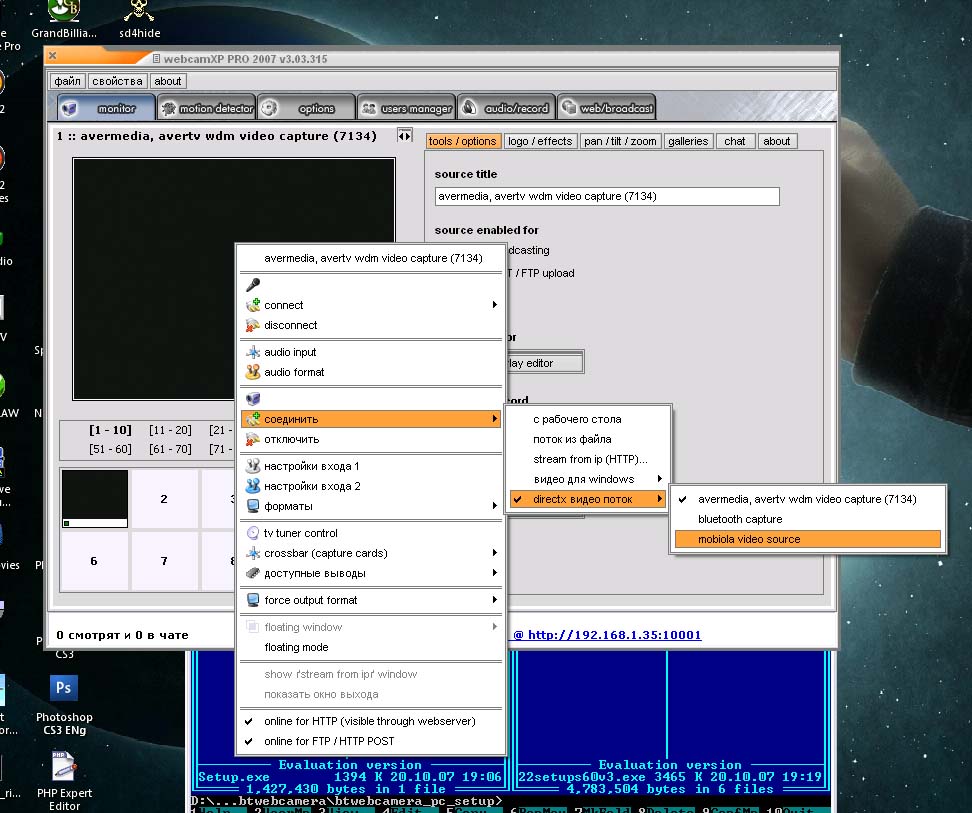Switch to the web/broadcast tab
The width and height of the screenshot is (972, 813).
pyautogui.click(x=607, y=108)
